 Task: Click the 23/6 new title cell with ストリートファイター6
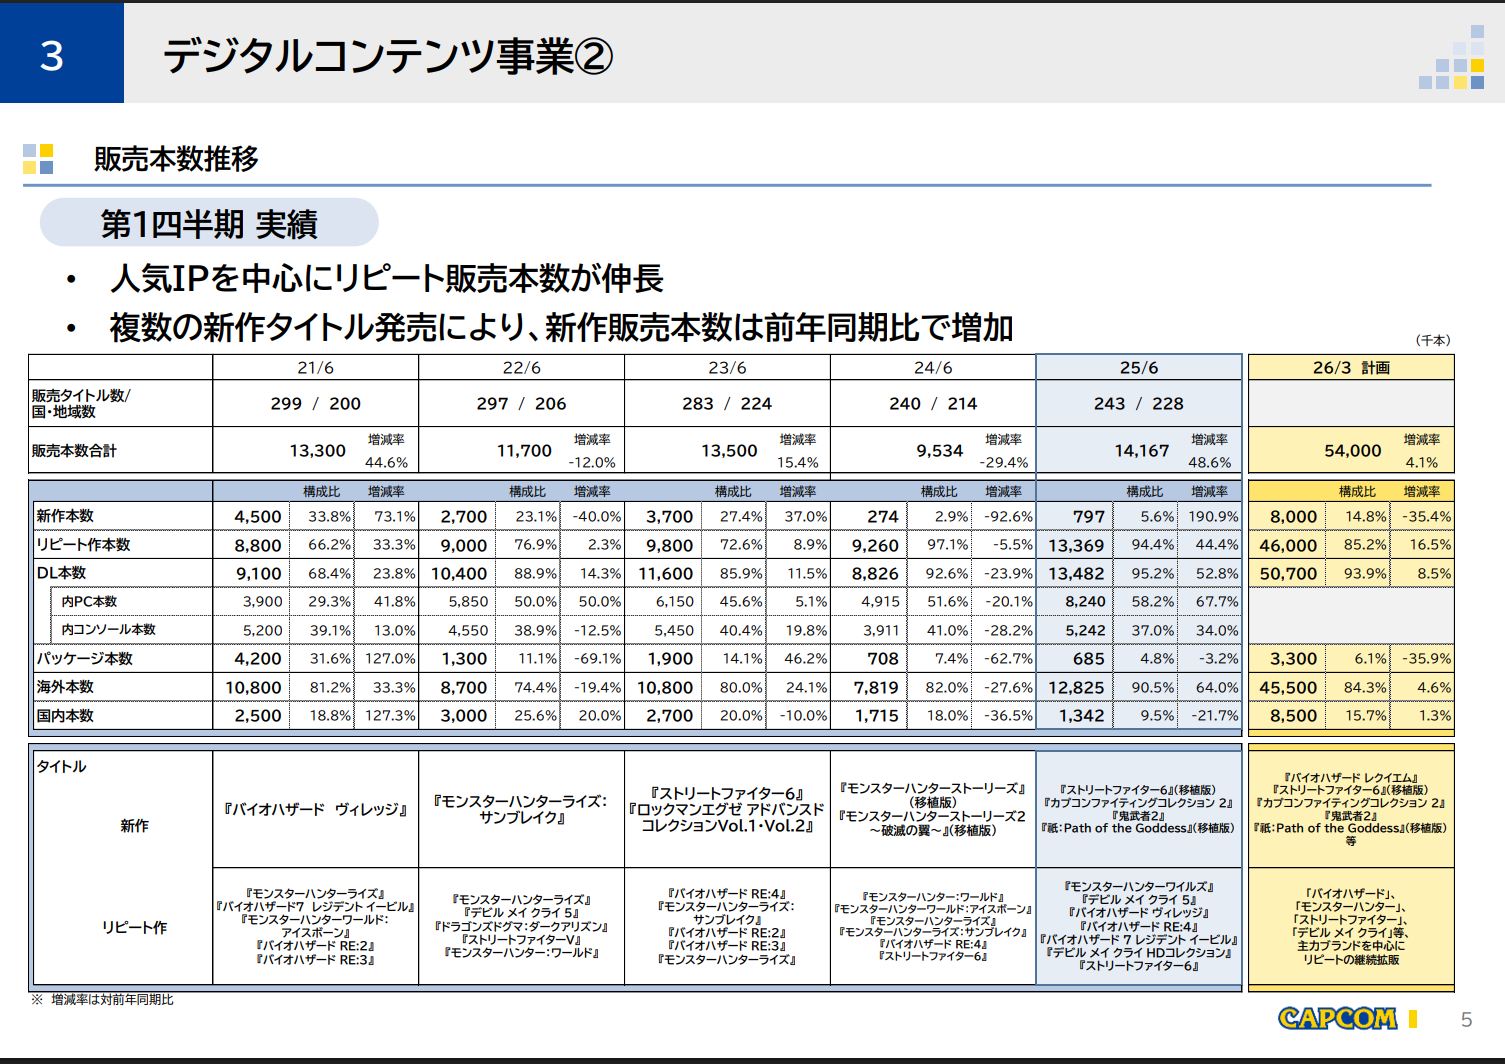click(x=727, y=809)
